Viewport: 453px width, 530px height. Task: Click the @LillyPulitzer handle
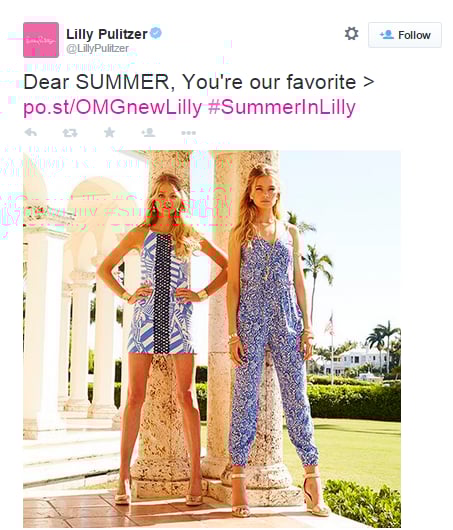click(97, 49)
